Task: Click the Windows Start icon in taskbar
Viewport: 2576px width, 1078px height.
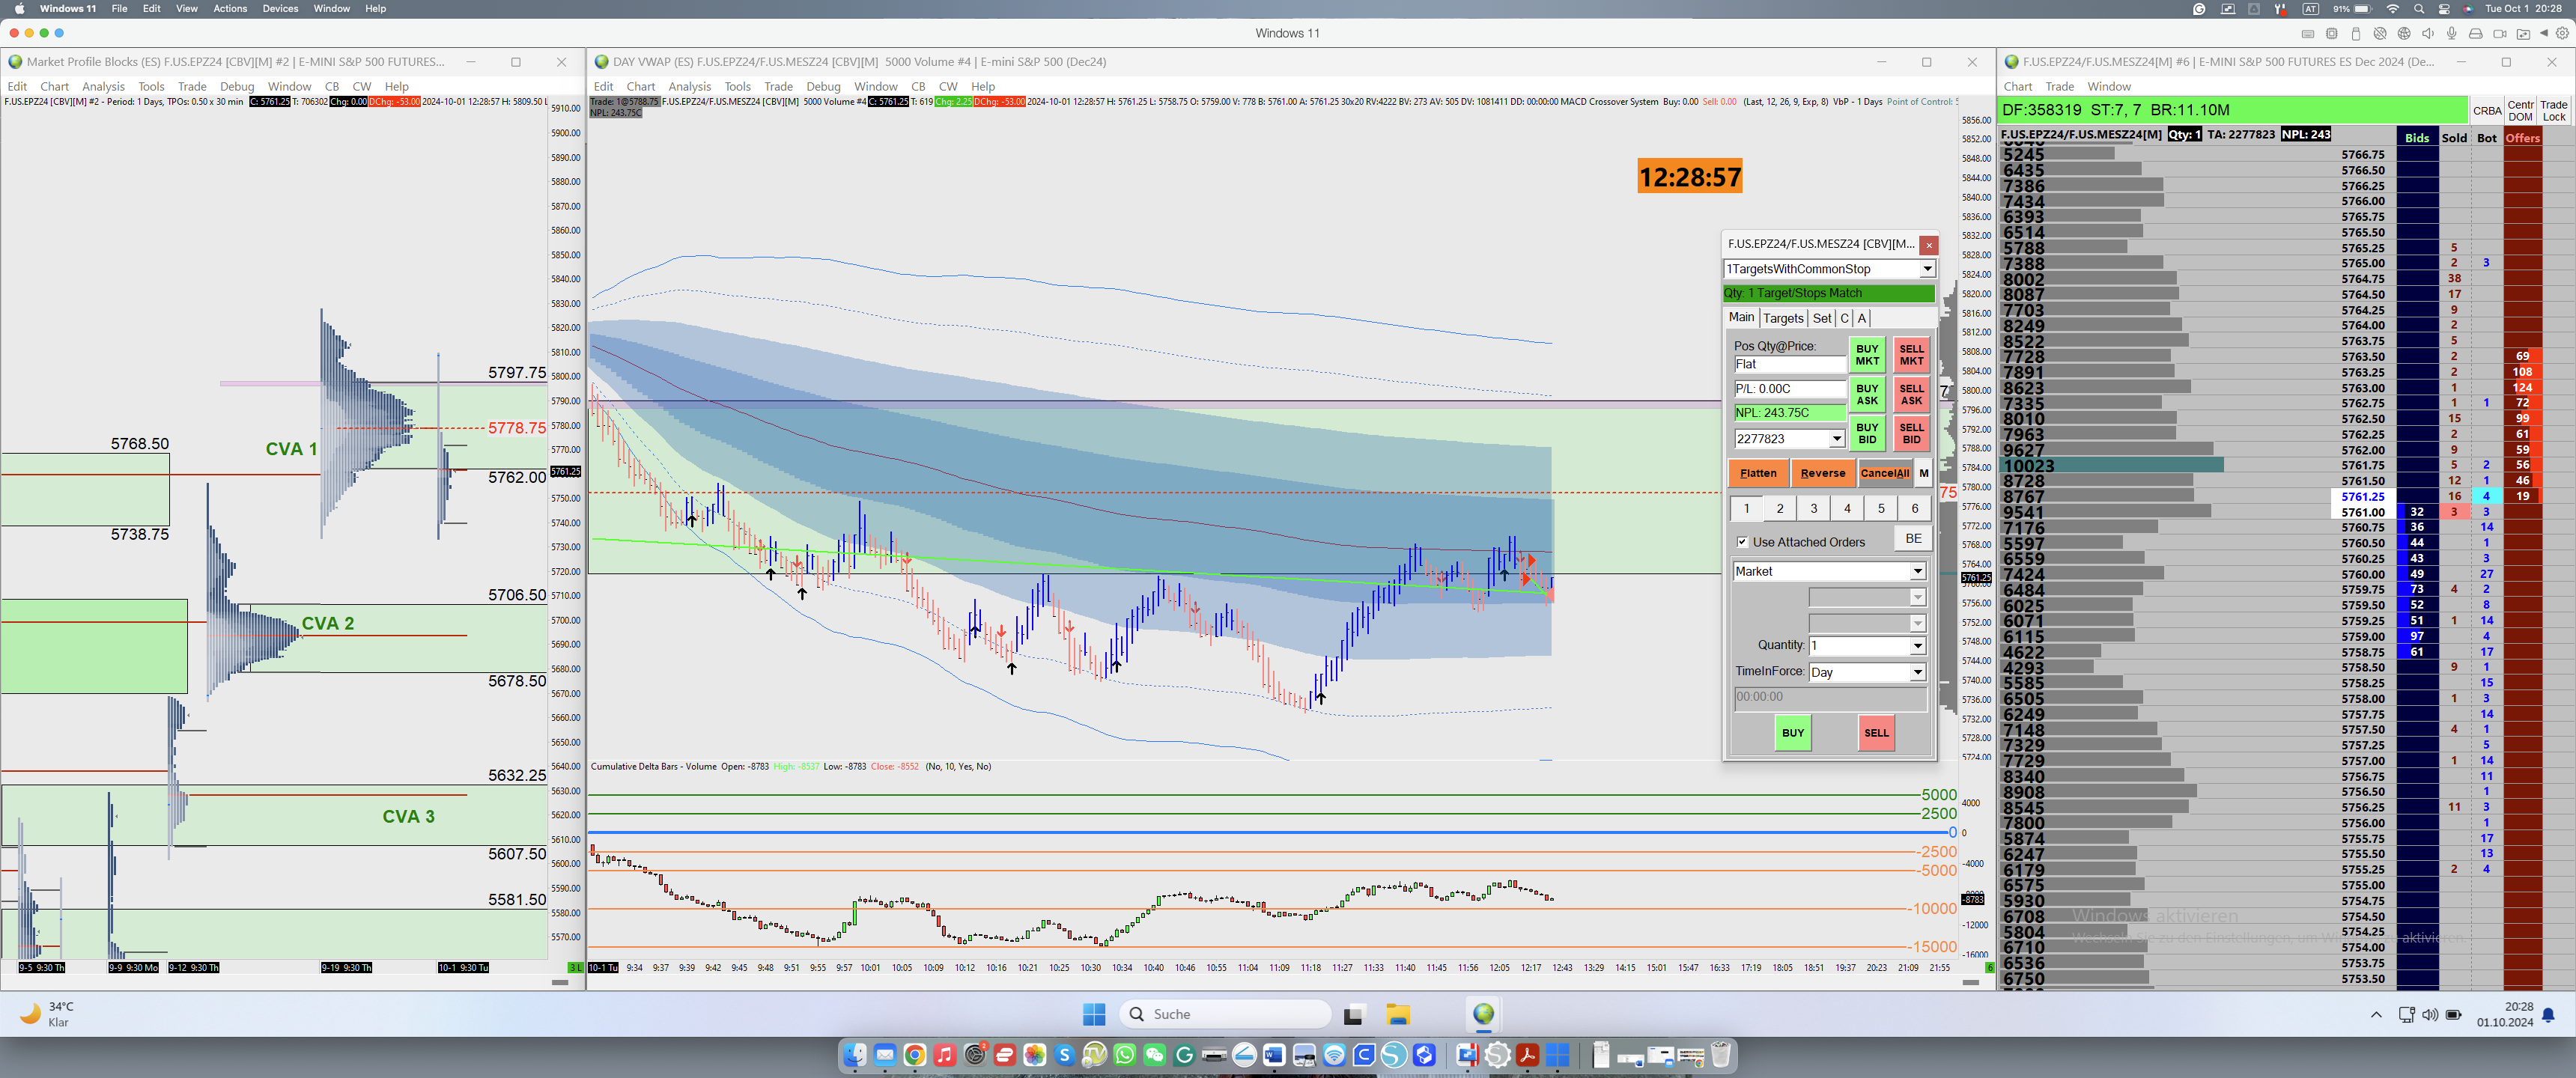Action: click(1094, 1014)
